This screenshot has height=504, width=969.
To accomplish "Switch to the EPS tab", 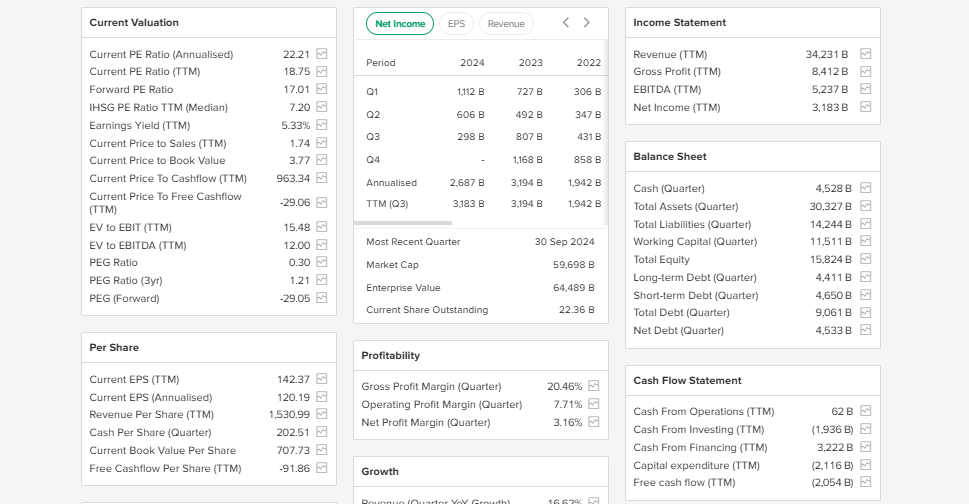I will tap(456, 23).
